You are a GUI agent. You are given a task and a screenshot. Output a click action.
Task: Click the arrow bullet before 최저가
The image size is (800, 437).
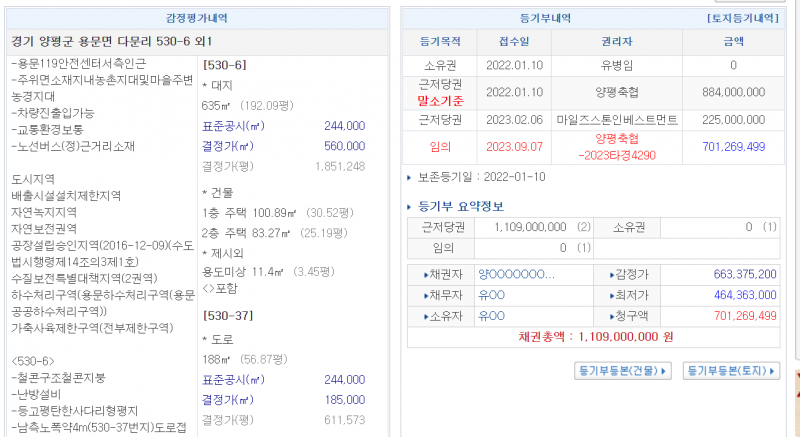[612, 295]
